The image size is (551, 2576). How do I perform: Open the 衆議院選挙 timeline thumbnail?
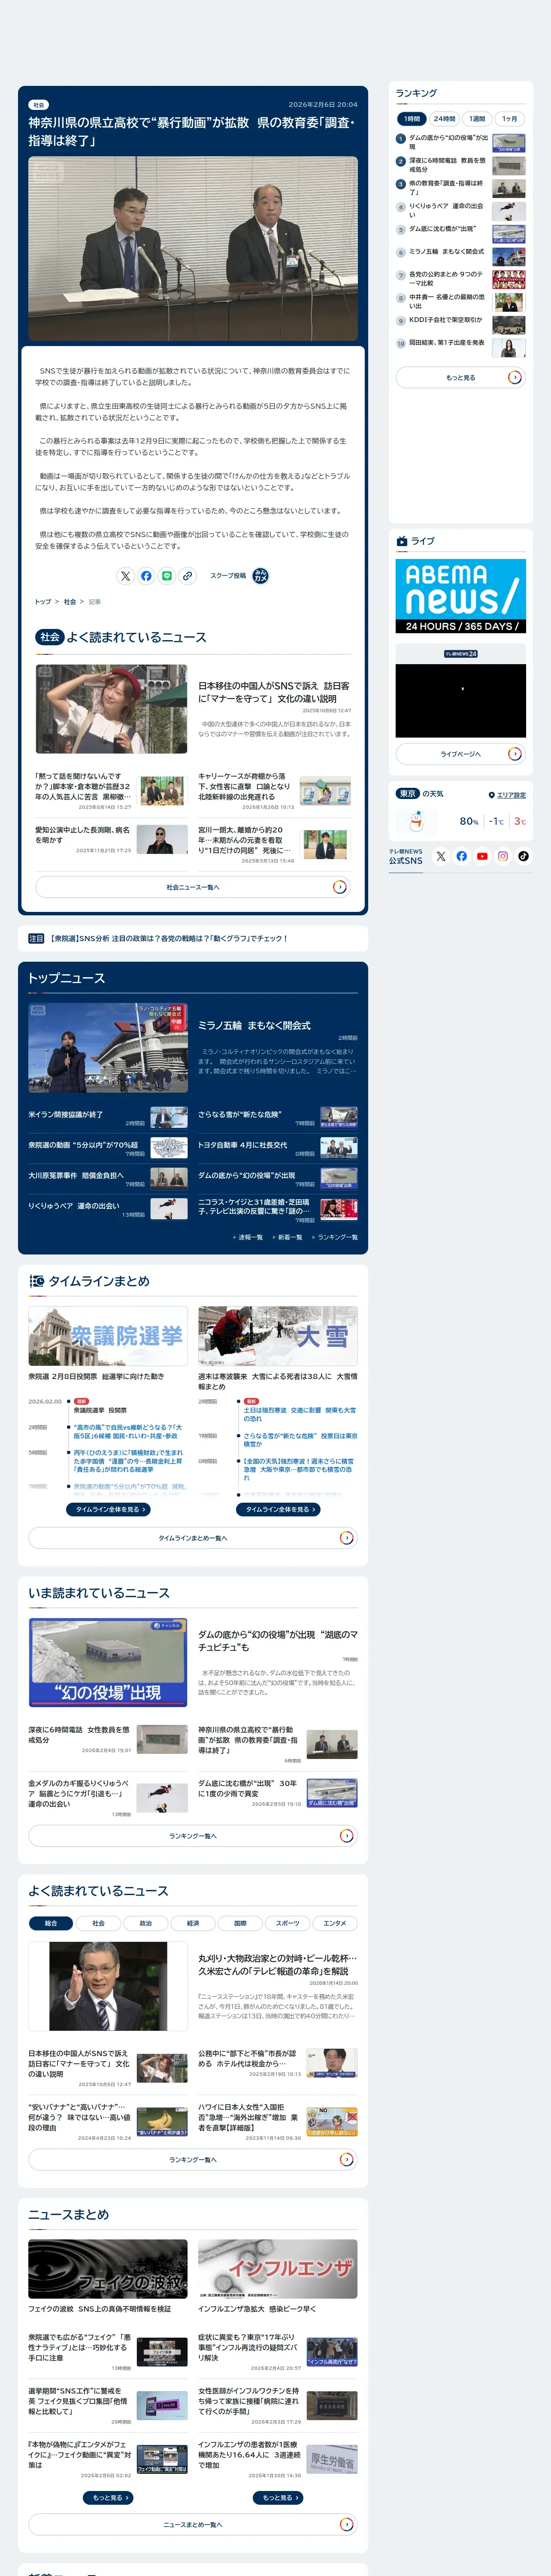tap(108, 1336)
